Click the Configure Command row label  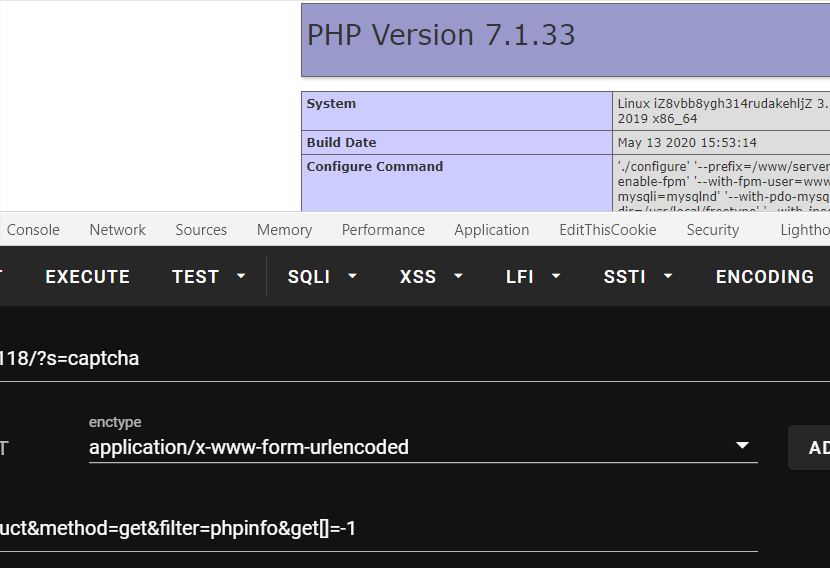tap(375, 167)
